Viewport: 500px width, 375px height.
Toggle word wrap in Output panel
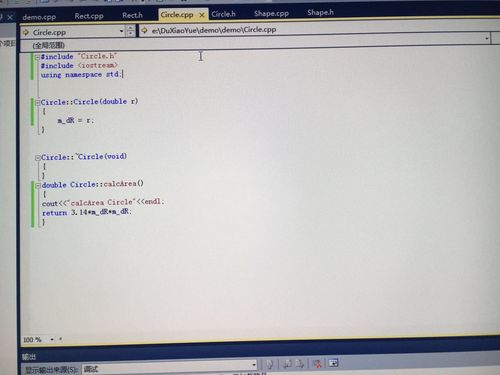click(333, 363)
